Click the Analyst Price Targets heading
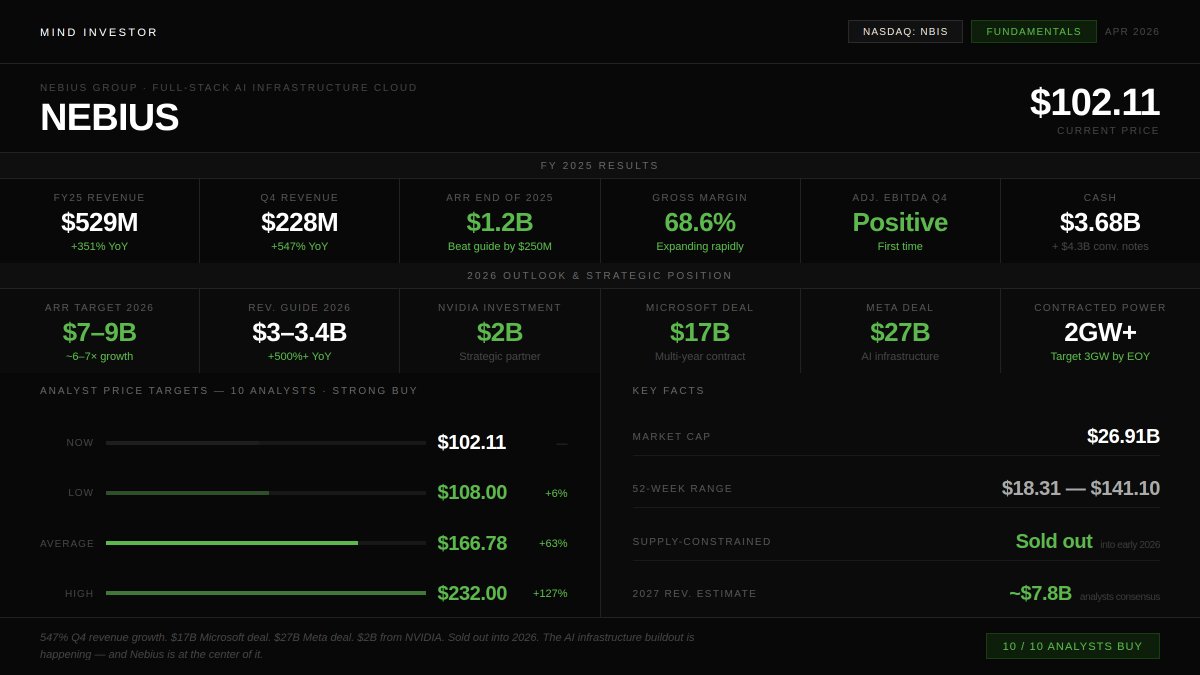Image resolution: width=1200 pixels, height=675 pixels. (229, 391)
